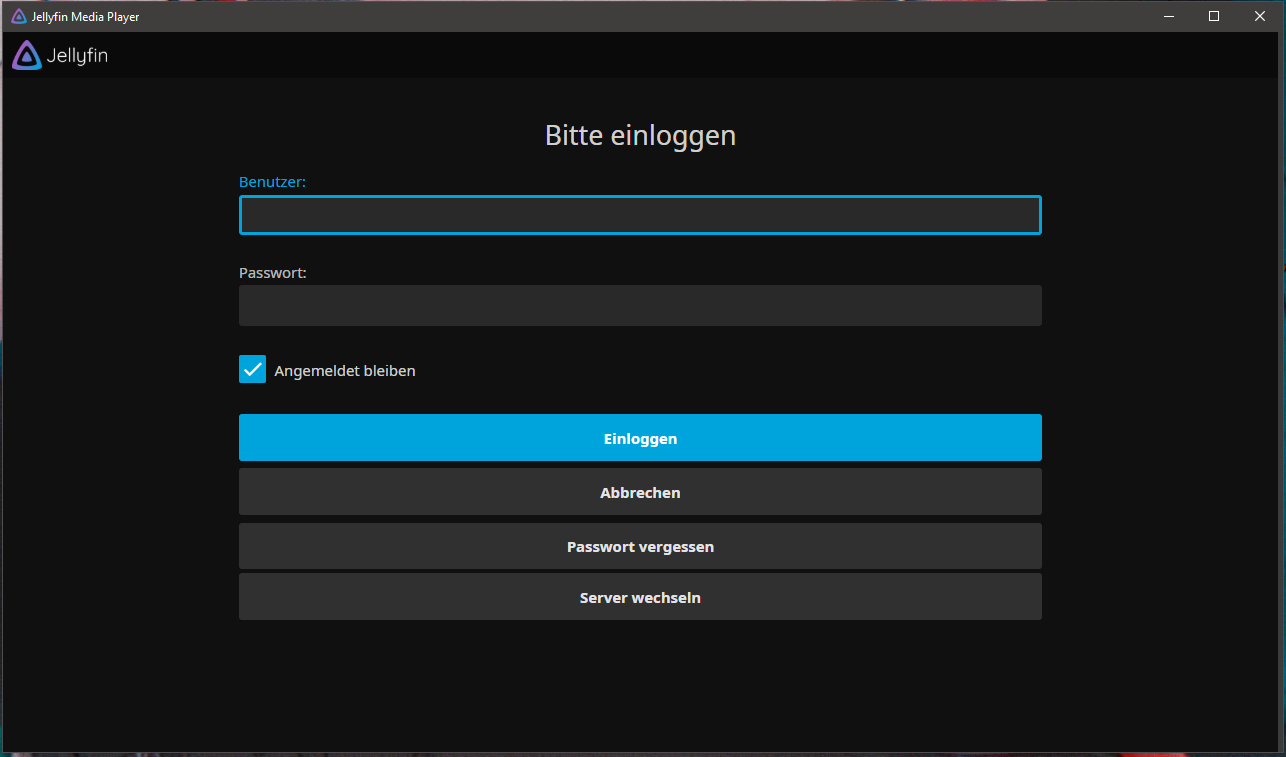Screen dimensions: 1286x757
Task: Click the 'Jellyfin Media Player' window title text
Action: [x=85, y=17]
